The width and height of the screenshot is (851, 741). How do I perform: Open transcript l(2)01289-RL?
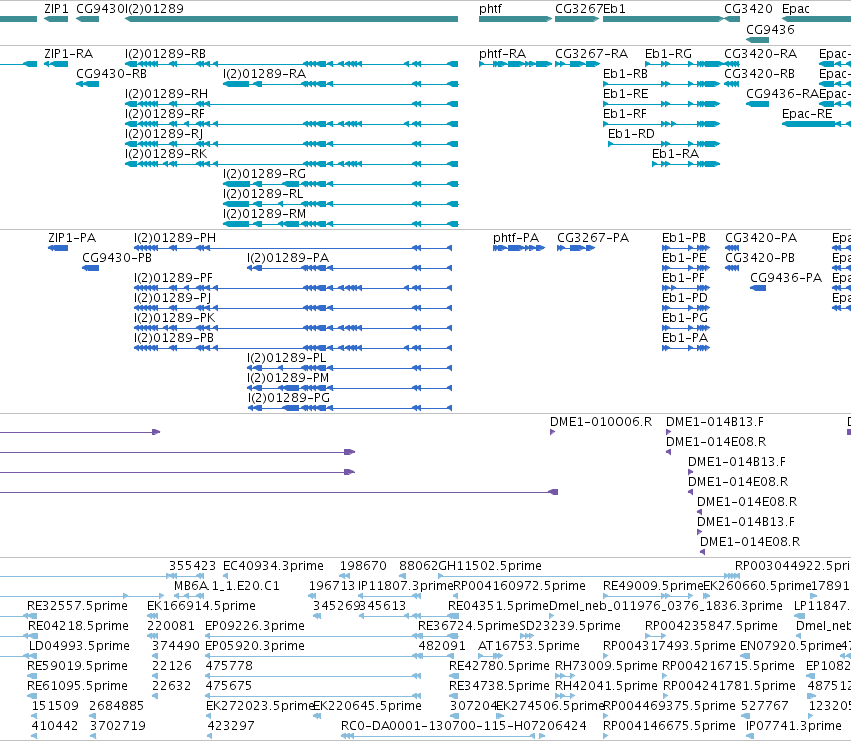pos(263,194)
